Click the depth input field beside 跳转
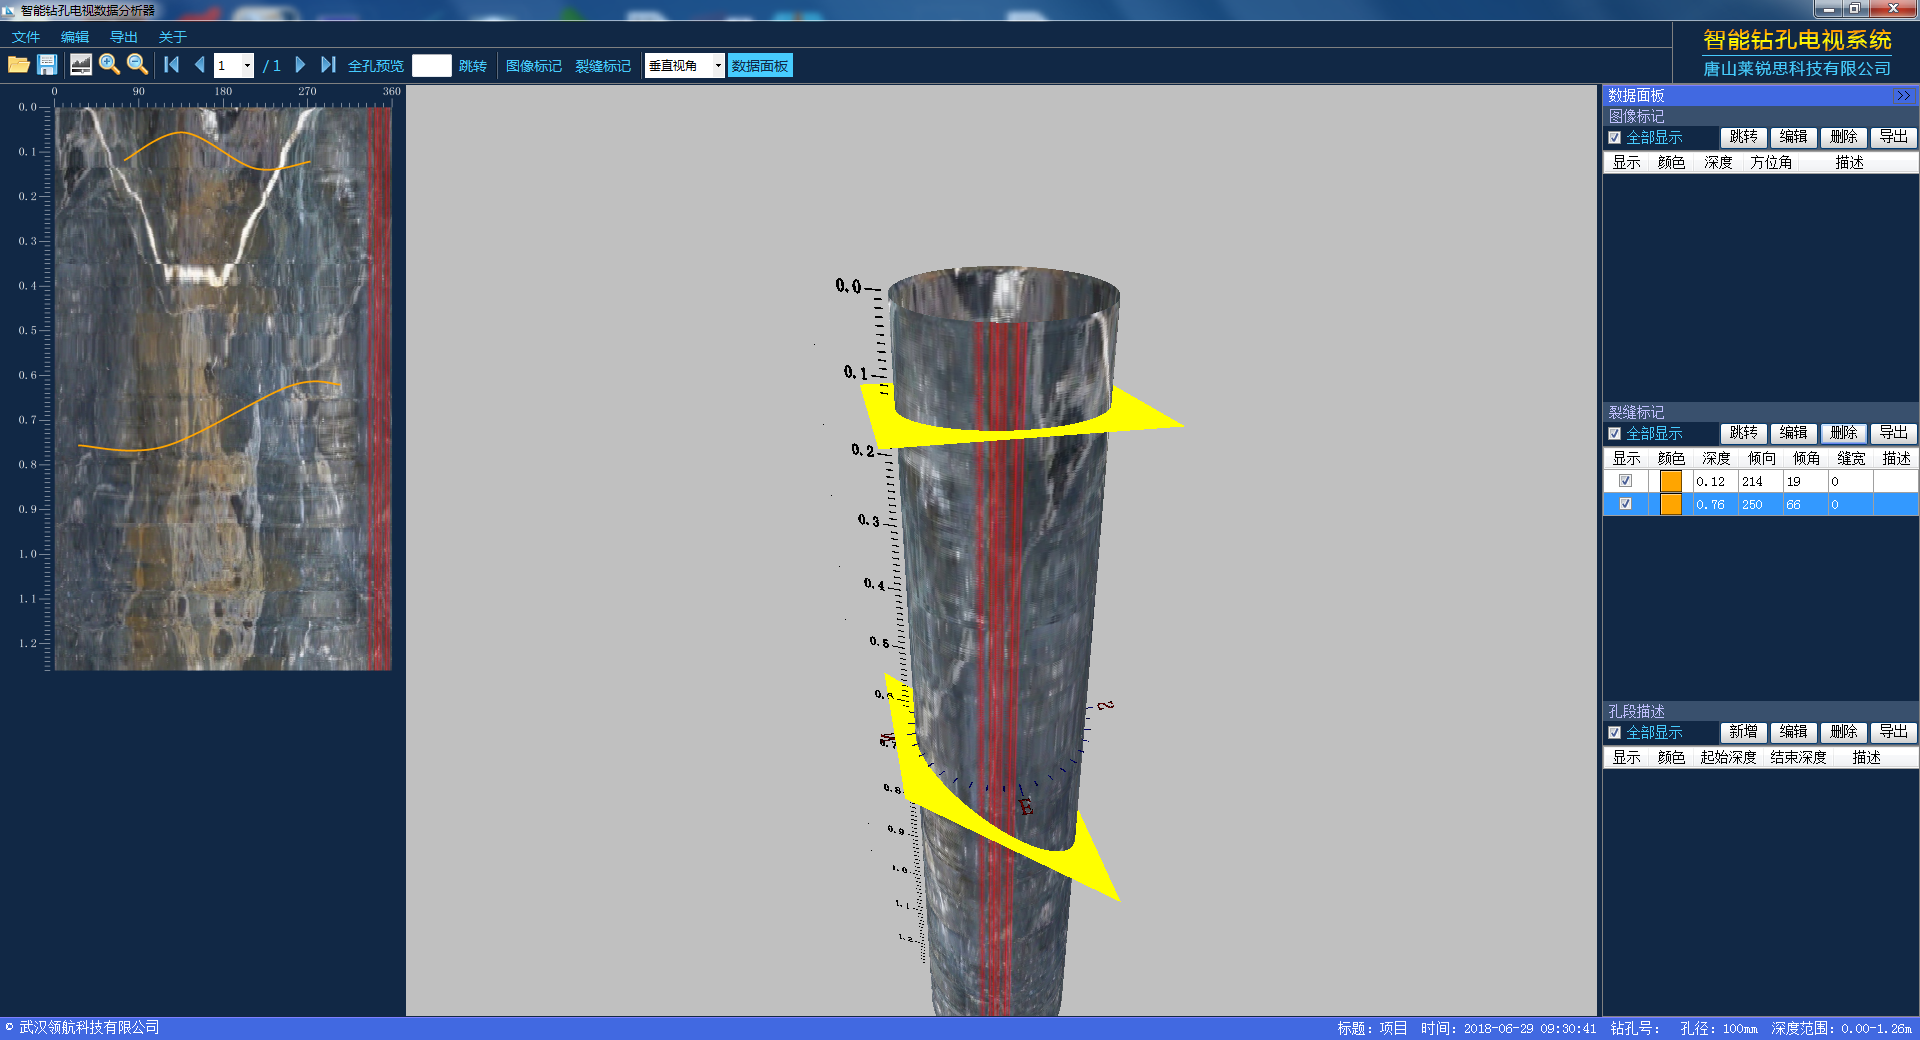The width and height of the screenshot is (1920, 1040). point(431,66)
